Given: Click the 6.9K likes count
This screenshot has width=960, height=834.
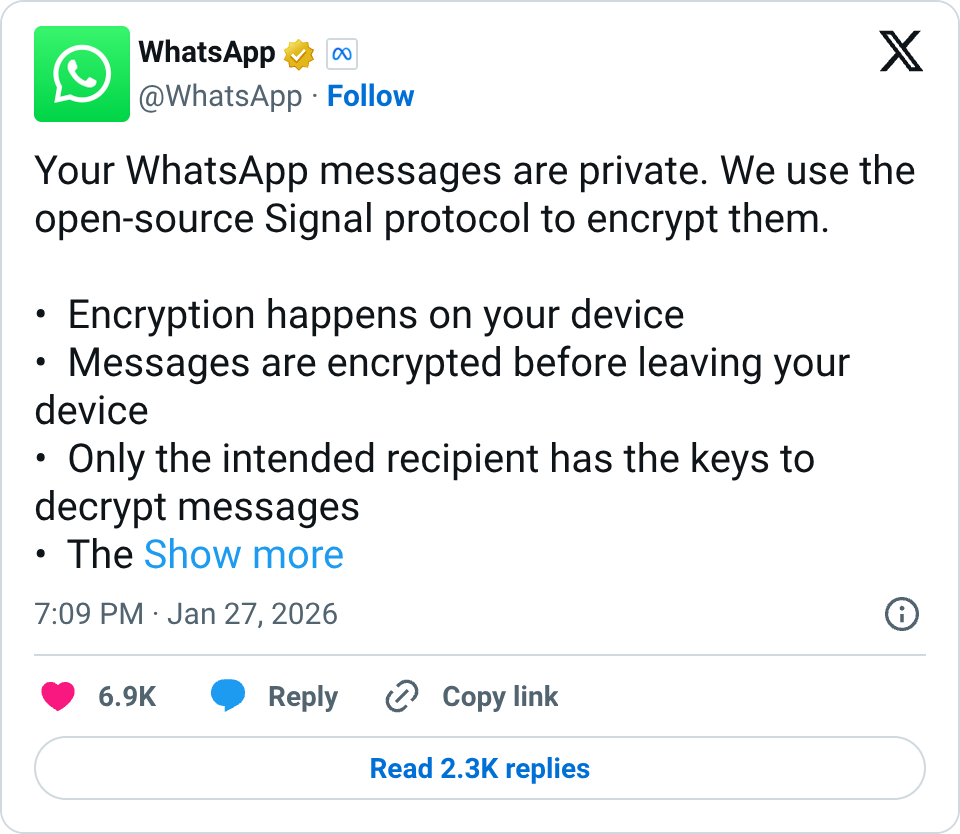Looking at the screenshot, I should (127, 696).
